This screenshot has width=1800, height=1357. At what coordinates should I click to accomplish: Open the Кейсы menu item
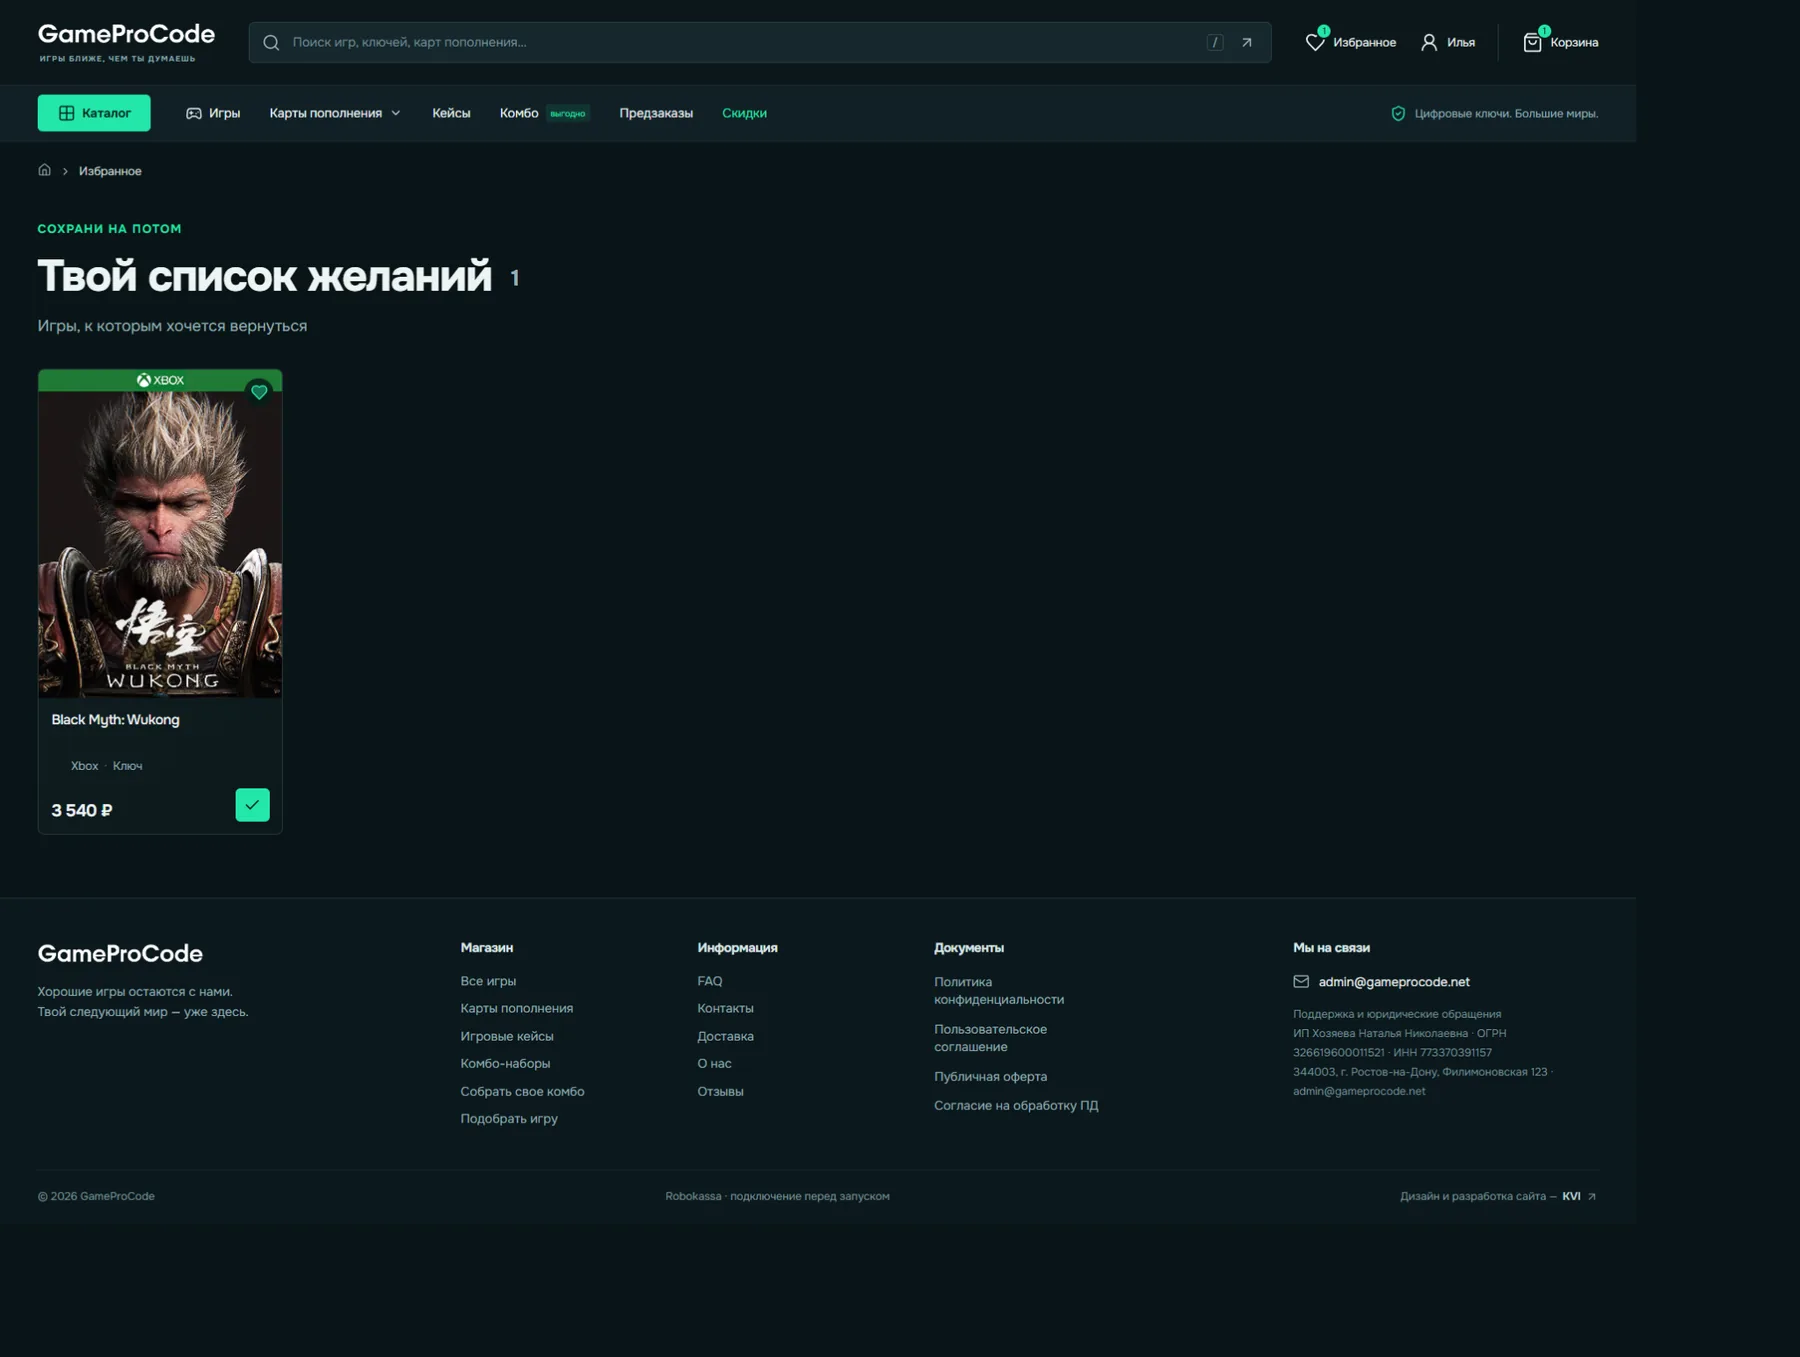[x=451, y=113]
